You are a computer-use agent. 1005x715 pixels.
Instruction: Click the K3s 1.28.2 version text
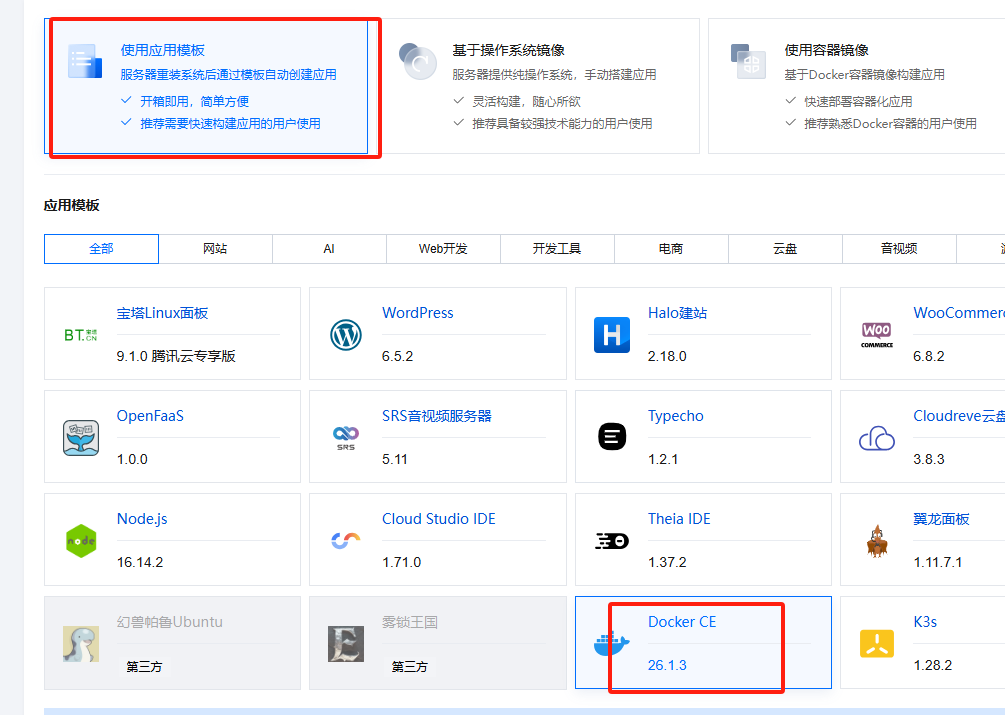933,665
